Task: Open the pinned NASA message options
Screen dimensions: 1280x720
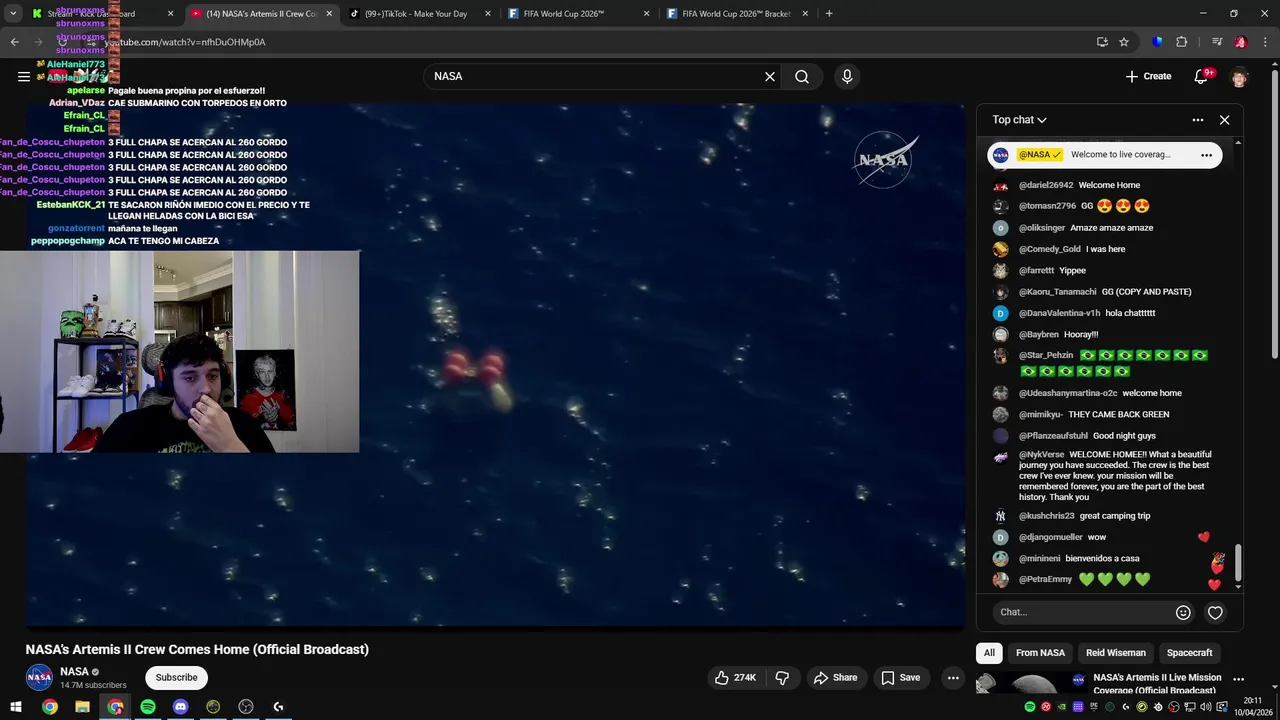Action: [x=1206, y=155]
